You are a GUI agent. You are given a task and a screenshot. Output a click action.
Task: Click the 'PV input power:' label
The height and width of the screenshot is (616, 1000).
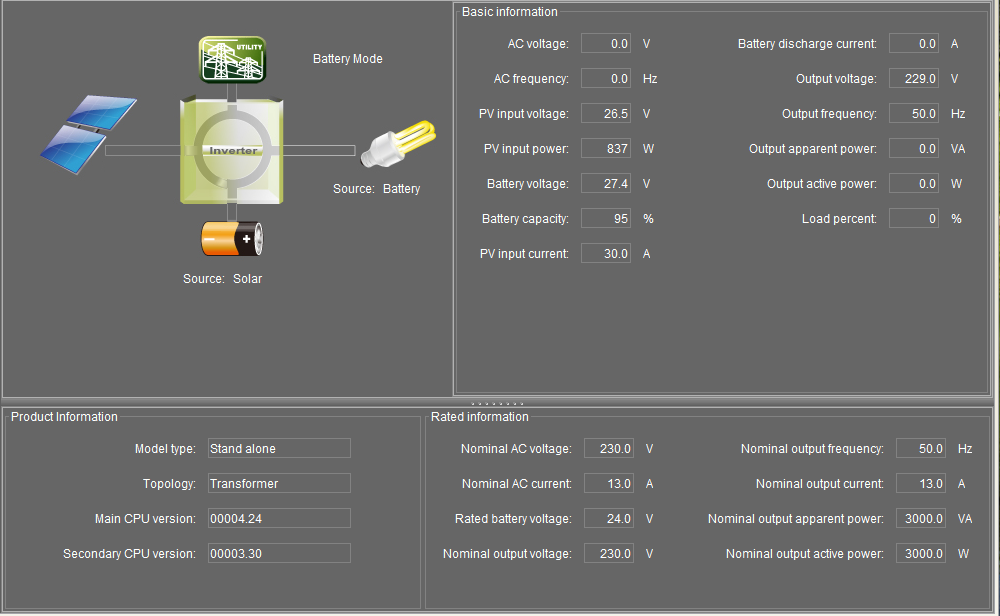coord(526,149)
